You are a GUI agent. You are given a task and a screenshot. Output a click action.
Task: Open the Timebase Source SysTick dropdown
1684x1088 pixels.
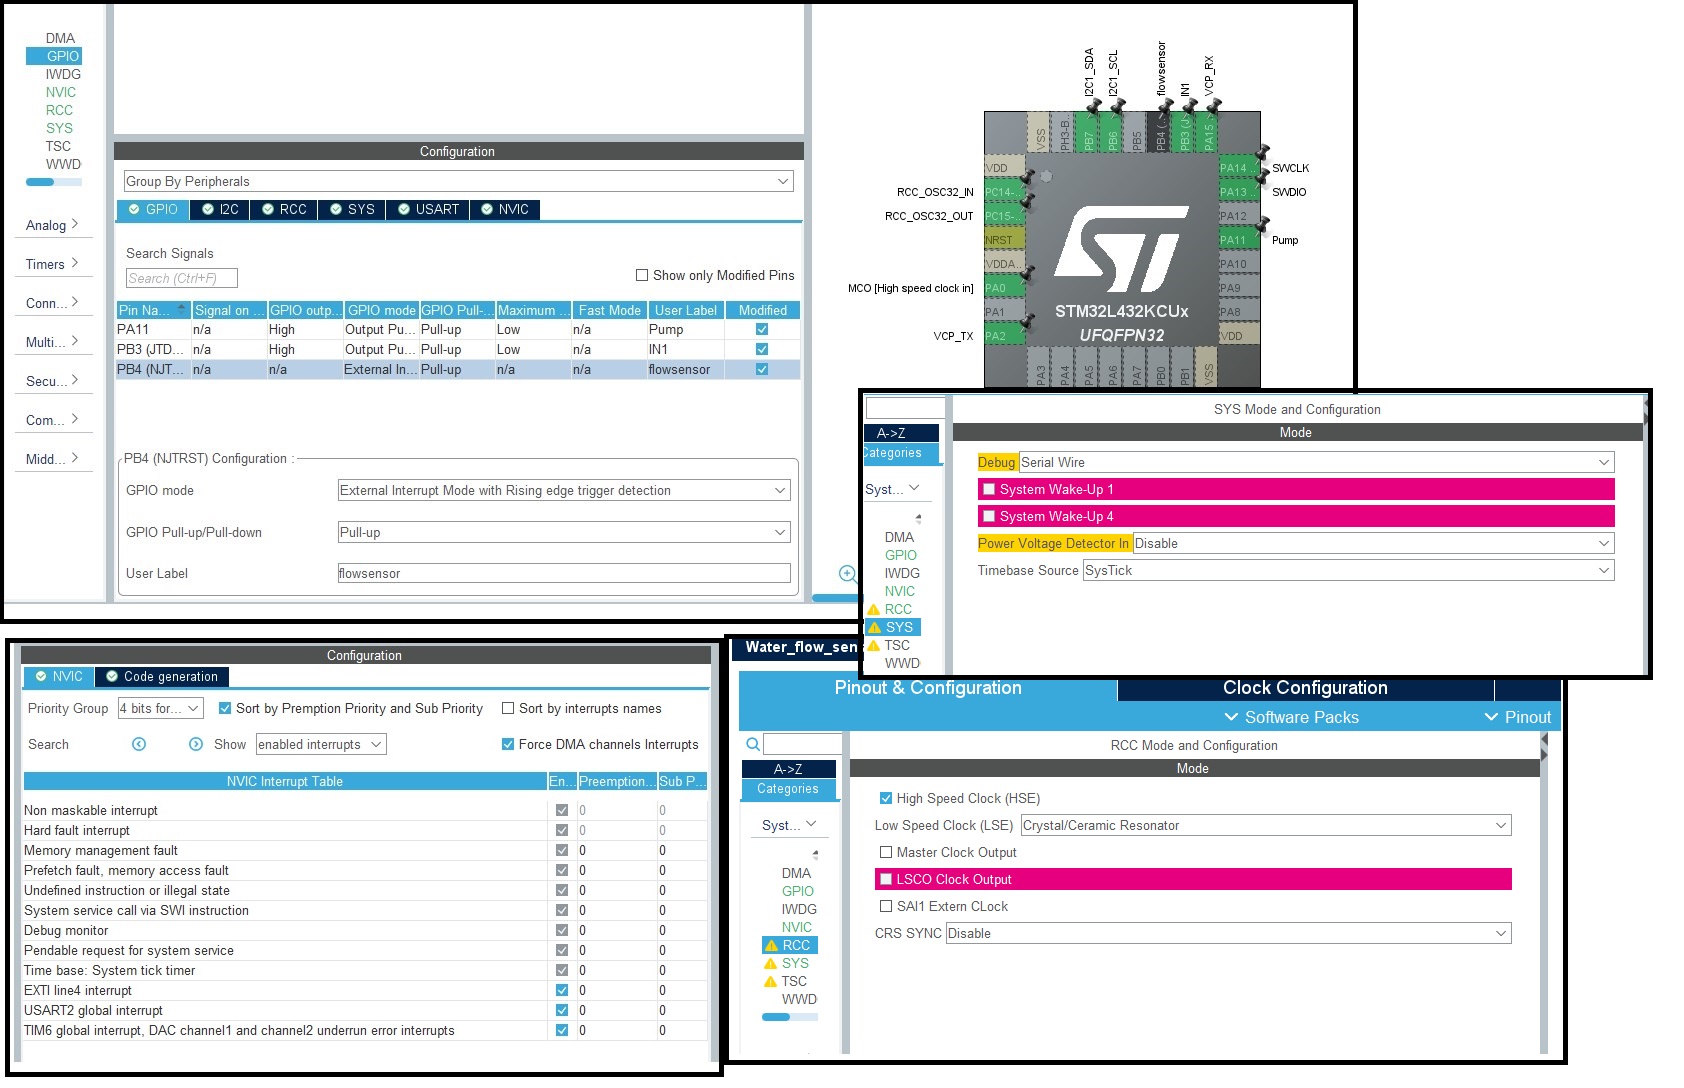point(1348,570)
